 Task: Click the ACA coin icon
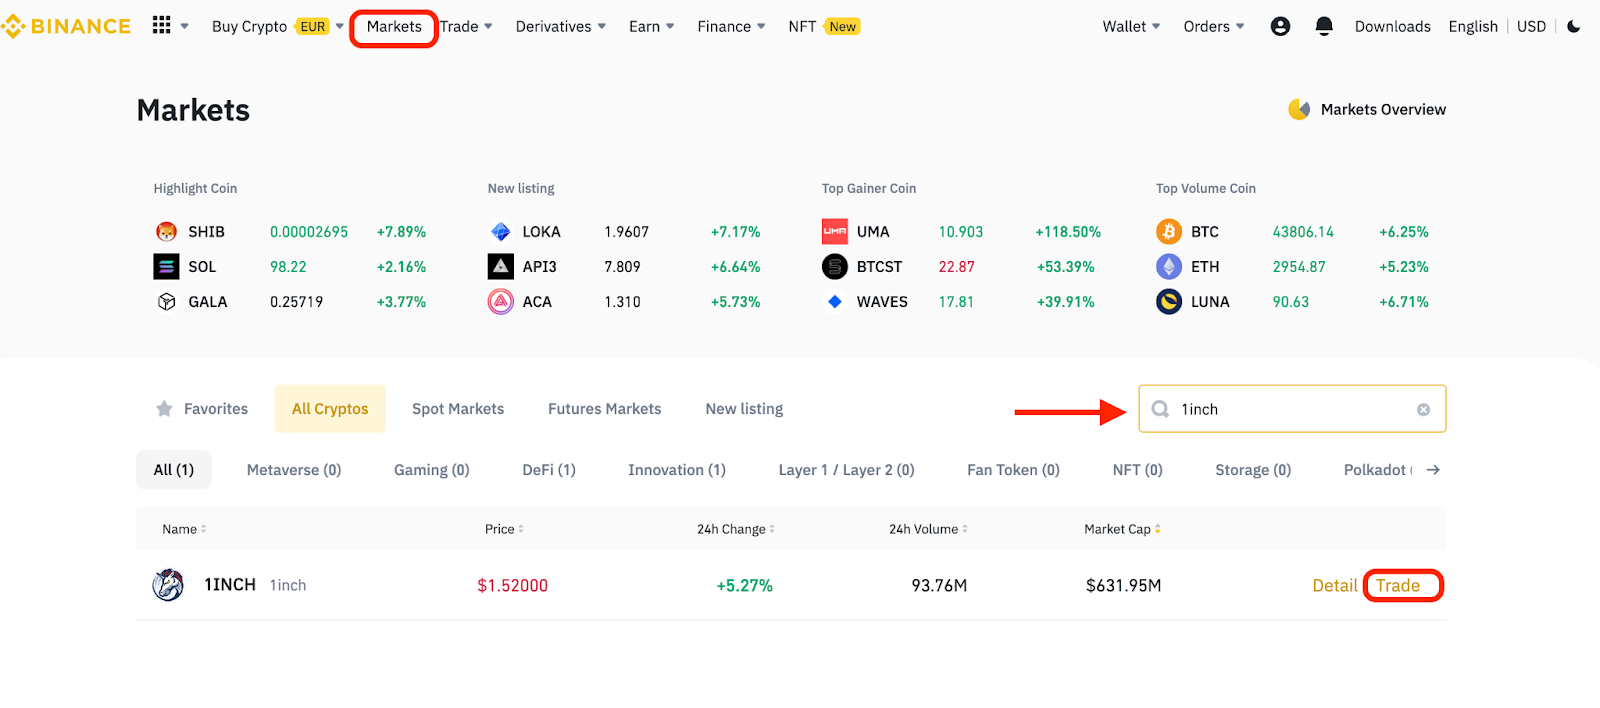(501, 302)
